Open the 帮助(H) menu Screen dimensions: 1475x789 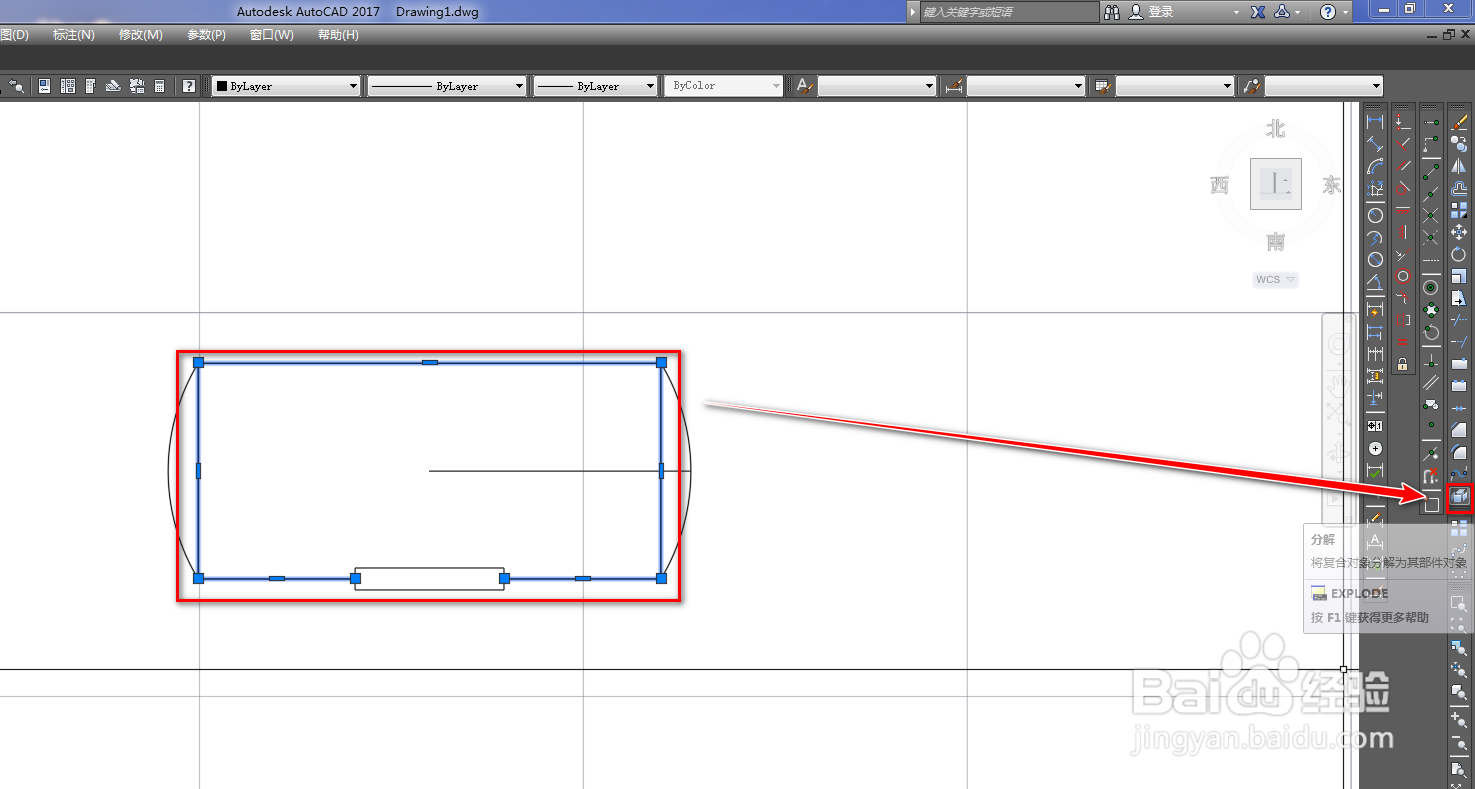(x=338, y=35)
